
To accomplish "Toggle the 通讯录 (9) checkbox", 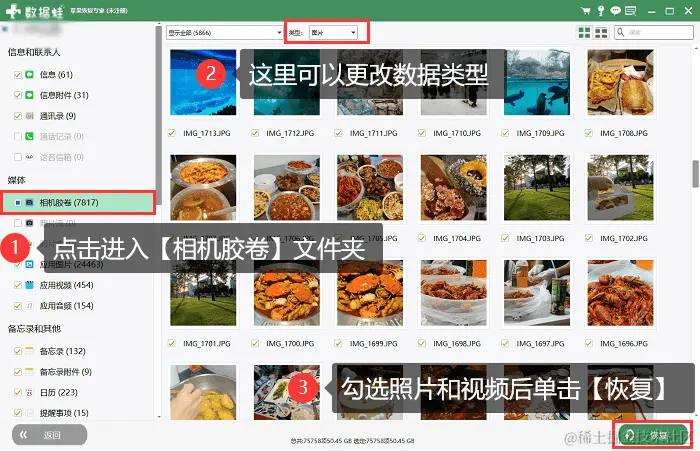I will coord(18,116).
